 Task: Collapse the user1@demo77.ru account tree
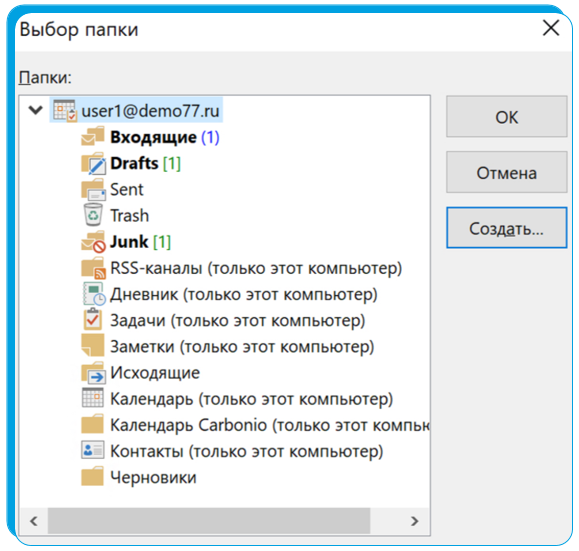[35, 110]
